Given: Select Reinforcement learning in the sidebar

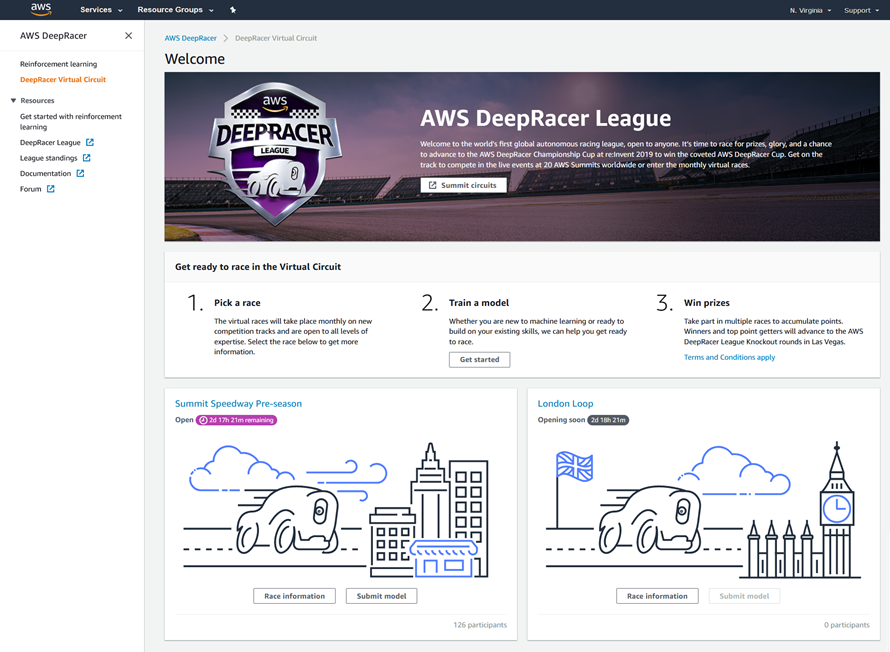Looking at the screenshot, I should click(x=59, y=62).
